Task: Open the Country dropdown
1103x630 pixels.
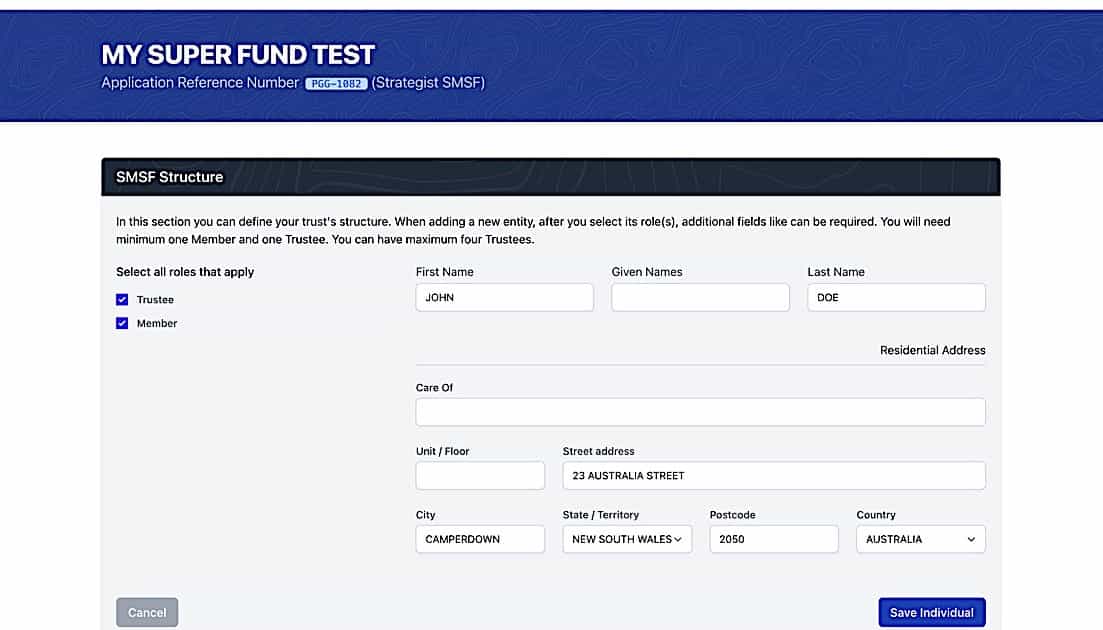Action: [919, 538]
